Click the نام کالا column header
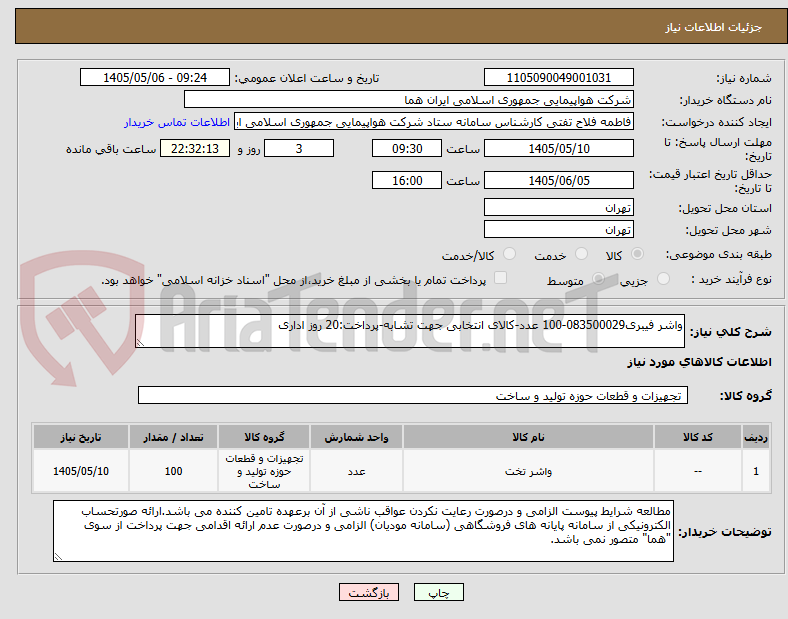The width and height of the screenshot is (788, 619). click(x=528, y=437)
